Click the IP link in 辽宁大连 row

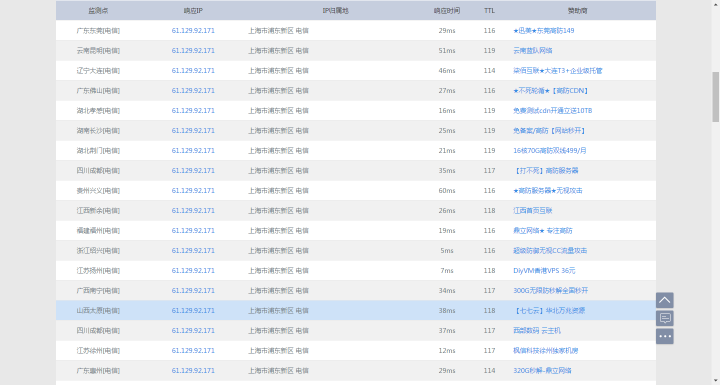point(193,71)
